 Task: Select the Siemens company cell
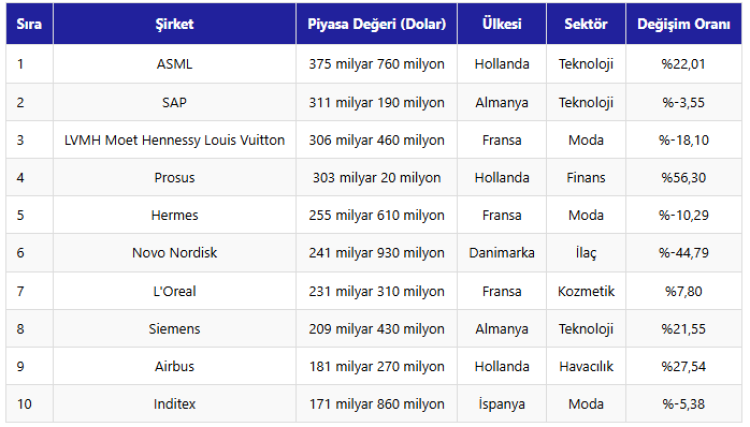coord(175,329)
